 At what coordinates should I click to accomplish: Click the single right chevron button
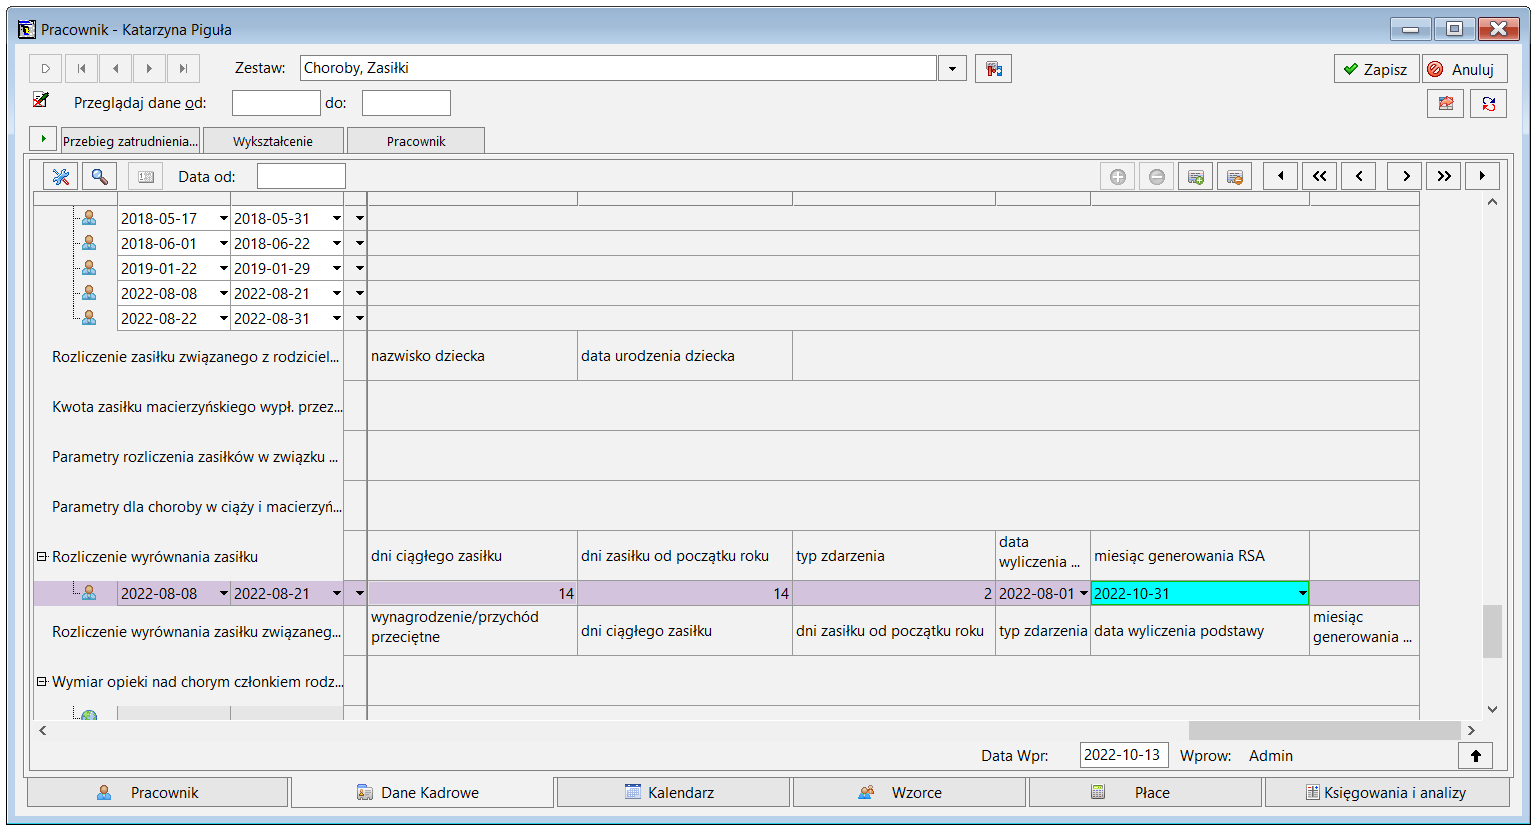click(x=1405, y=177)
